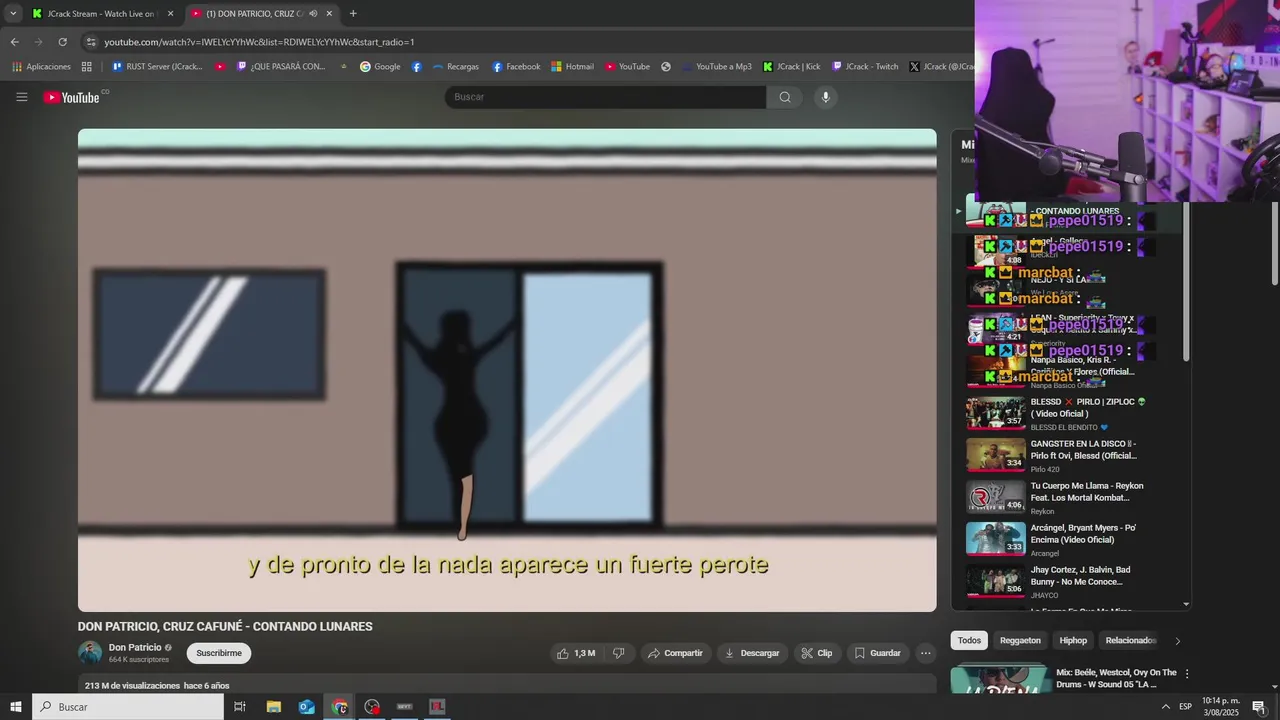Image resolution: width=1280 pixels, height=720 pixels.
Task: Open more actions three-dot menu under video
Action: (926, 653)
